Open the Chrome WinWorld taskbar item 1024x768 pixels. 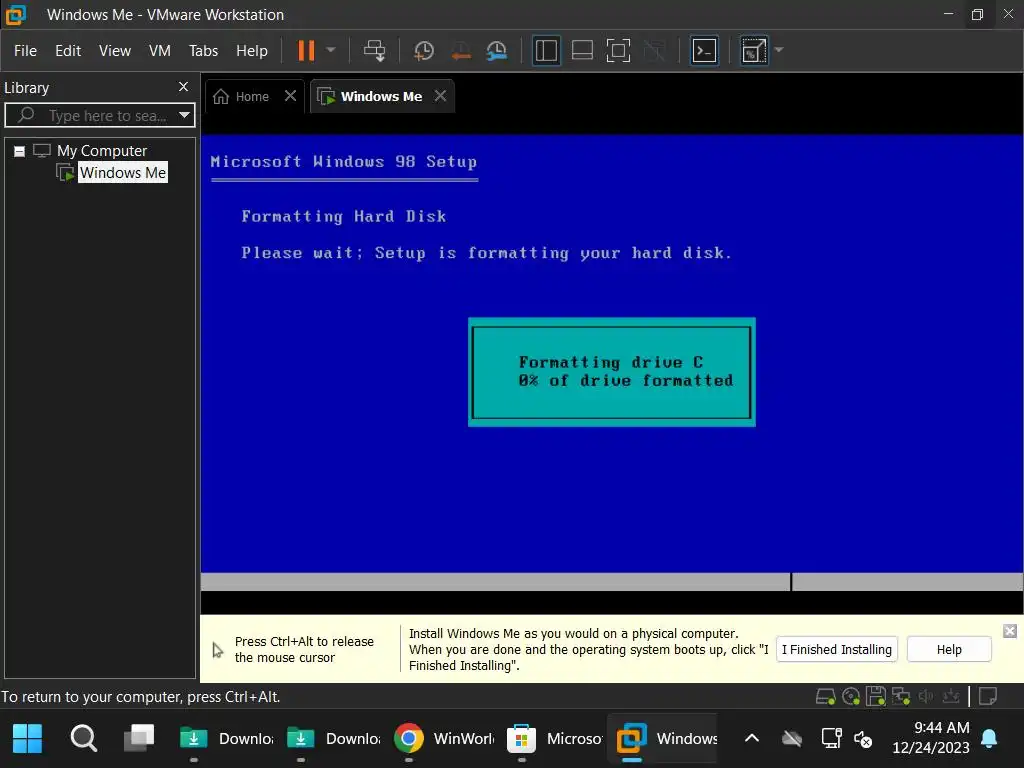click(x=445, y=739)
